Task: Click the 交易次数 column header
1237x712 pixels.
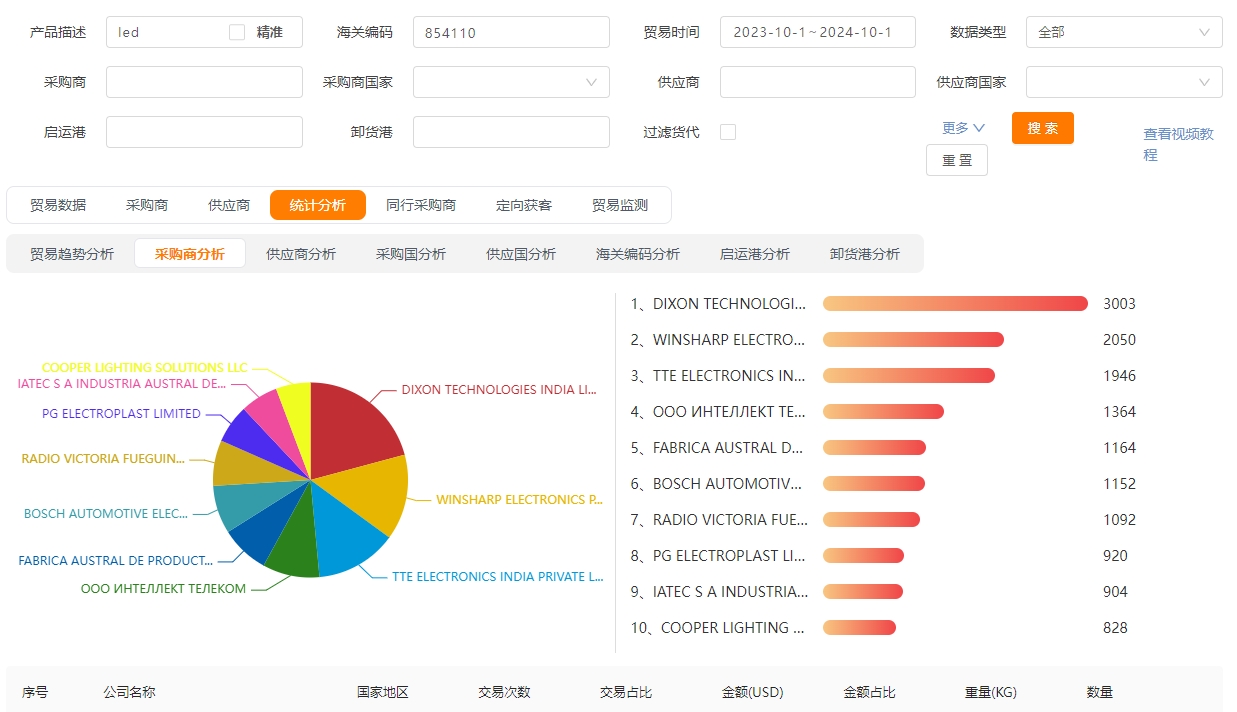Action: pos(504,692)
